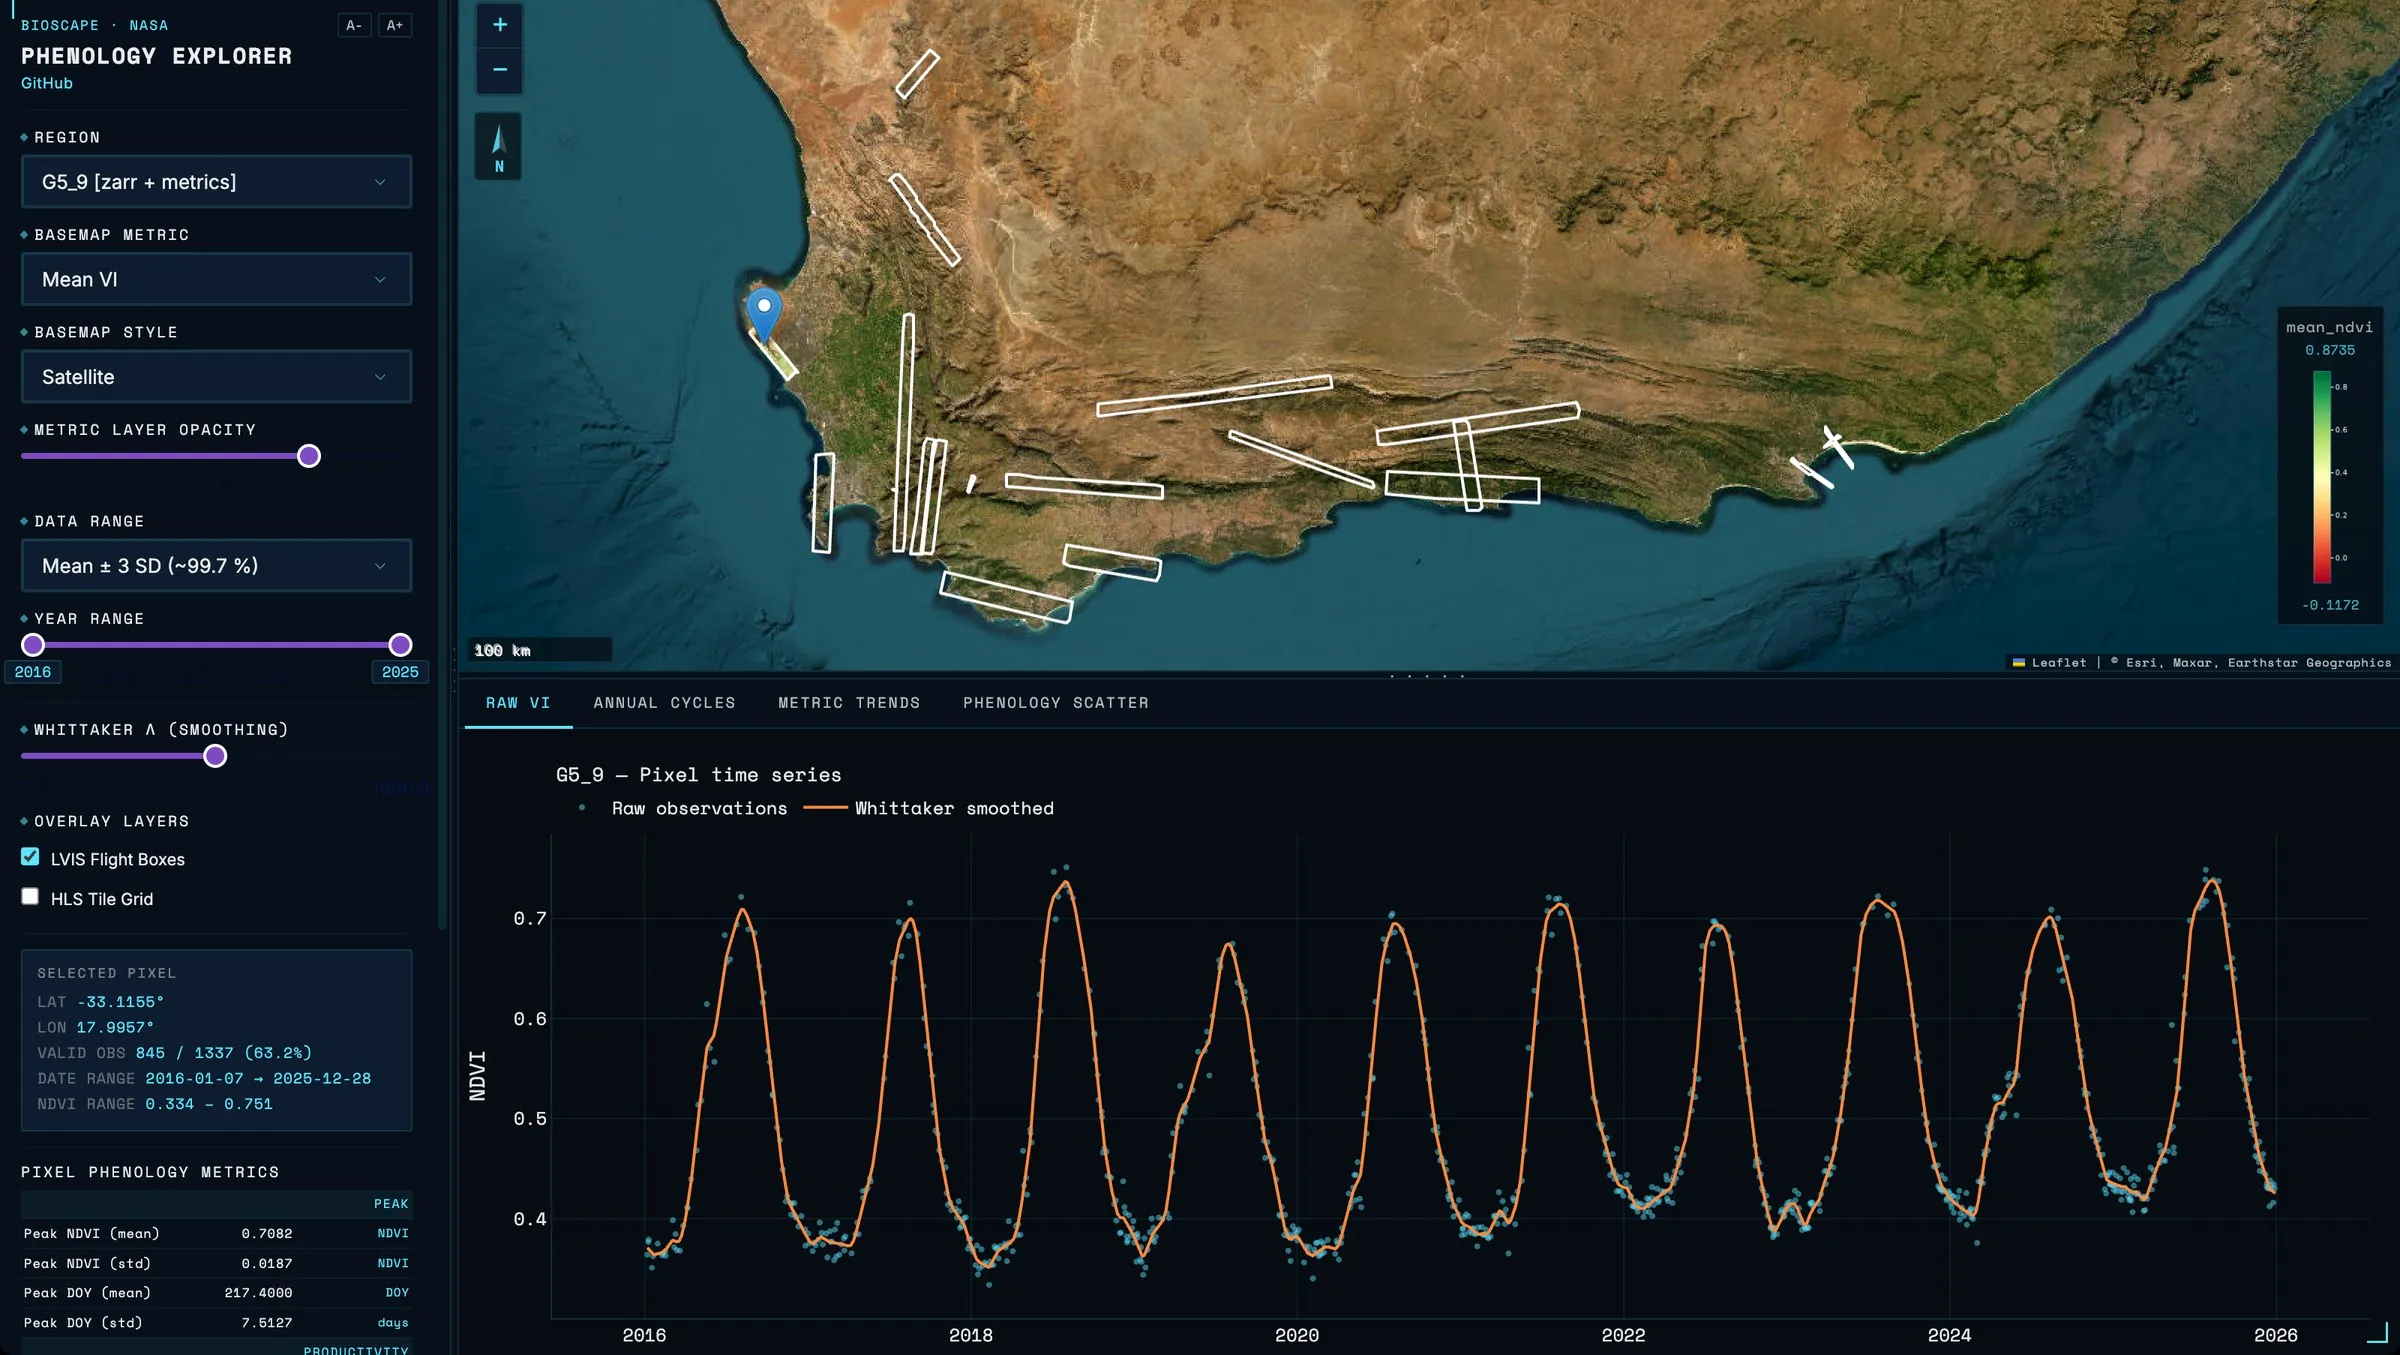Click the chart resize corner handle
Viewport: 2400px width, 1355px height.
pyautogui.click(x=2378, y=1333)
